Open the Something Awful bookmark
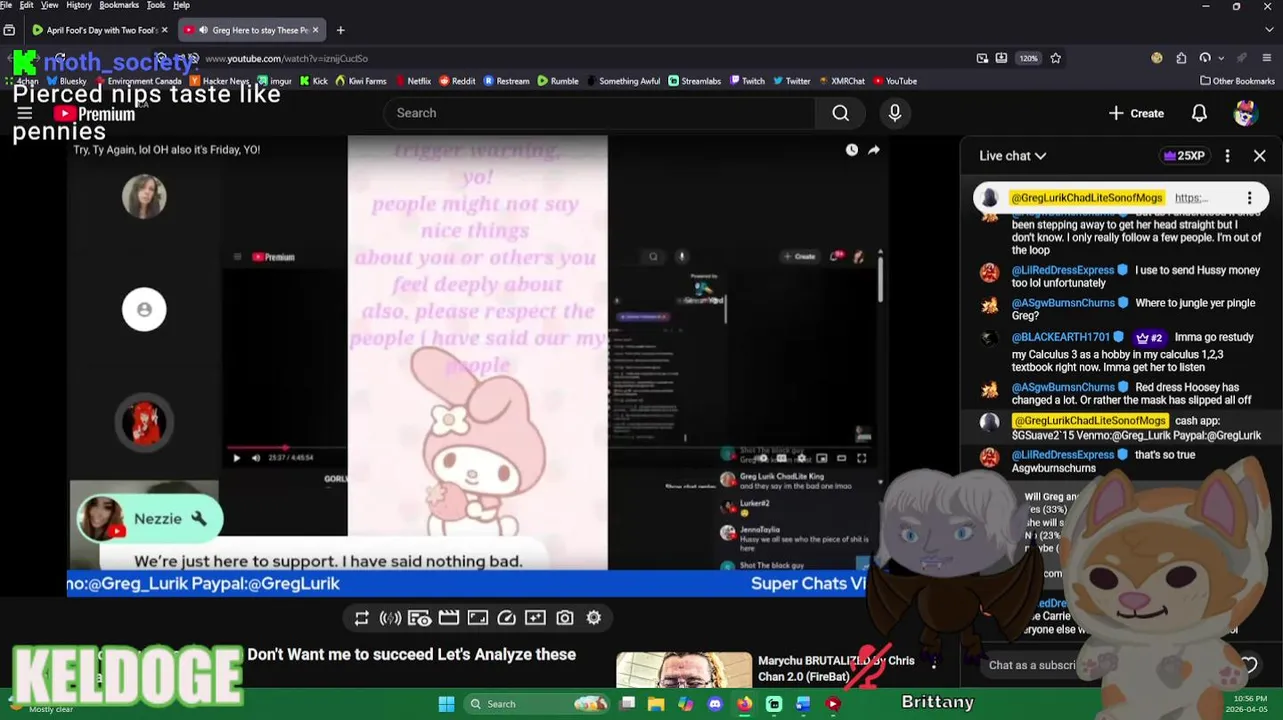The width and height of the screenshot is (1283, 720). pos(623,81)
